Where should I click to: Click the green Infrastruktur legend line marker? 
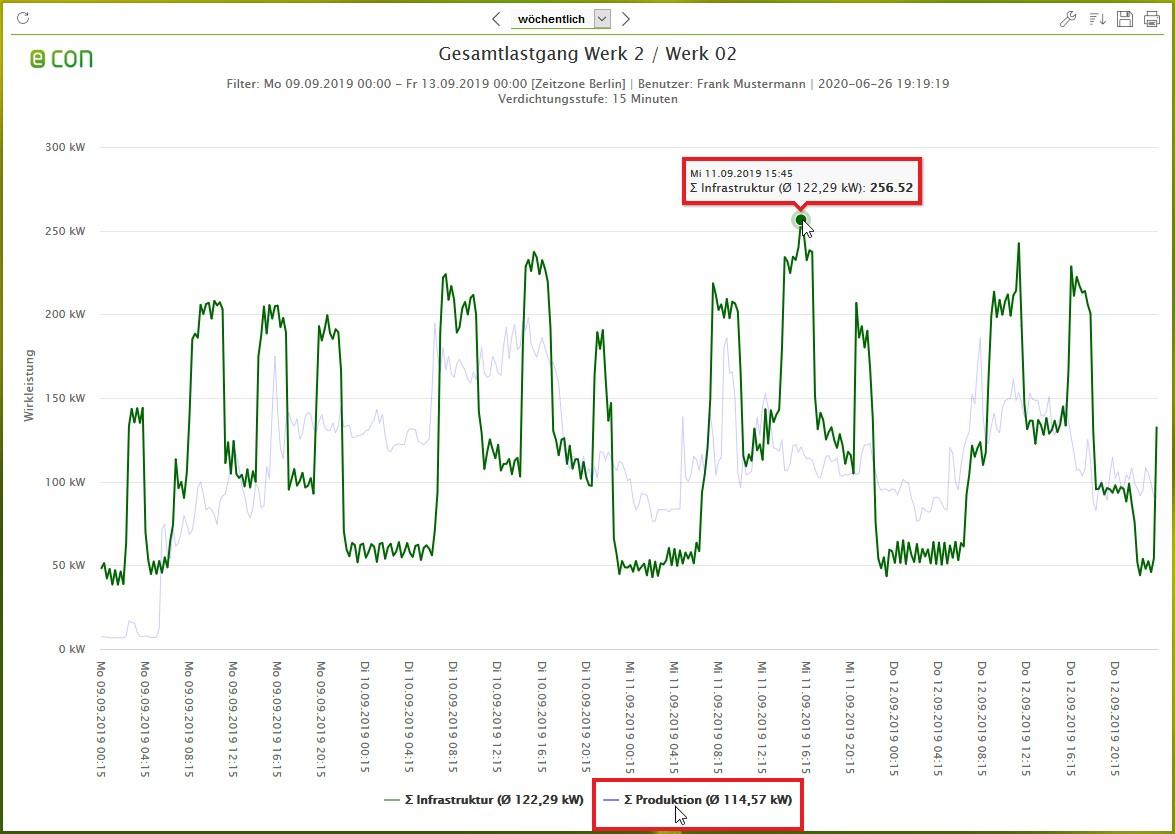click(x=393, y=800)
